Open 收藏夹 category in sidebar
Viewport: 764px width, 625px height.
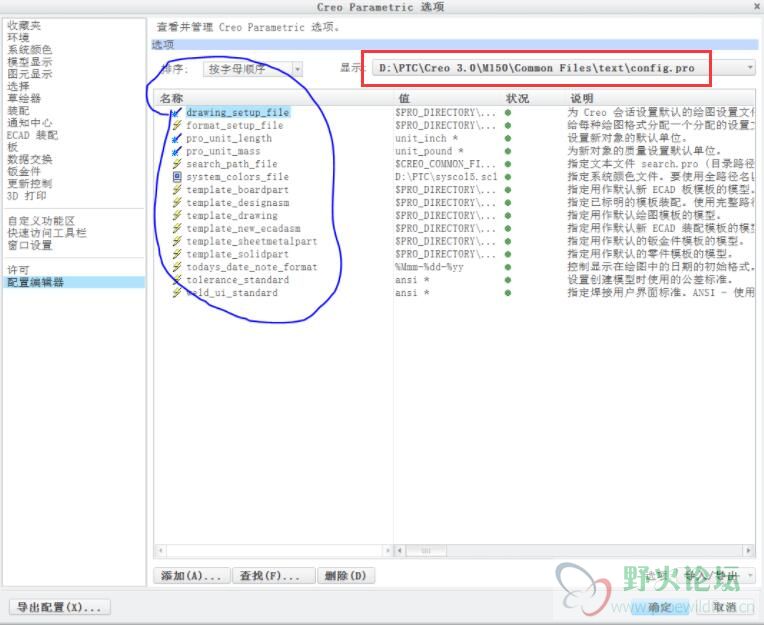pos(24,25)
